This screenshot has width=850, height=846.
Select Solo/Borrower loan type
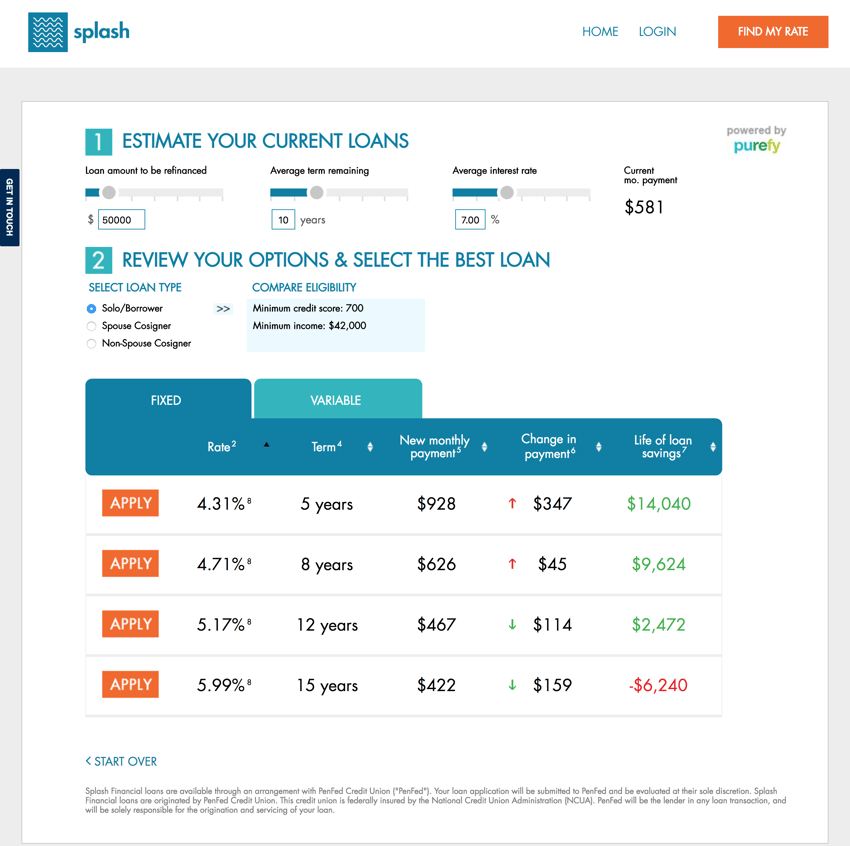[91, 309]
